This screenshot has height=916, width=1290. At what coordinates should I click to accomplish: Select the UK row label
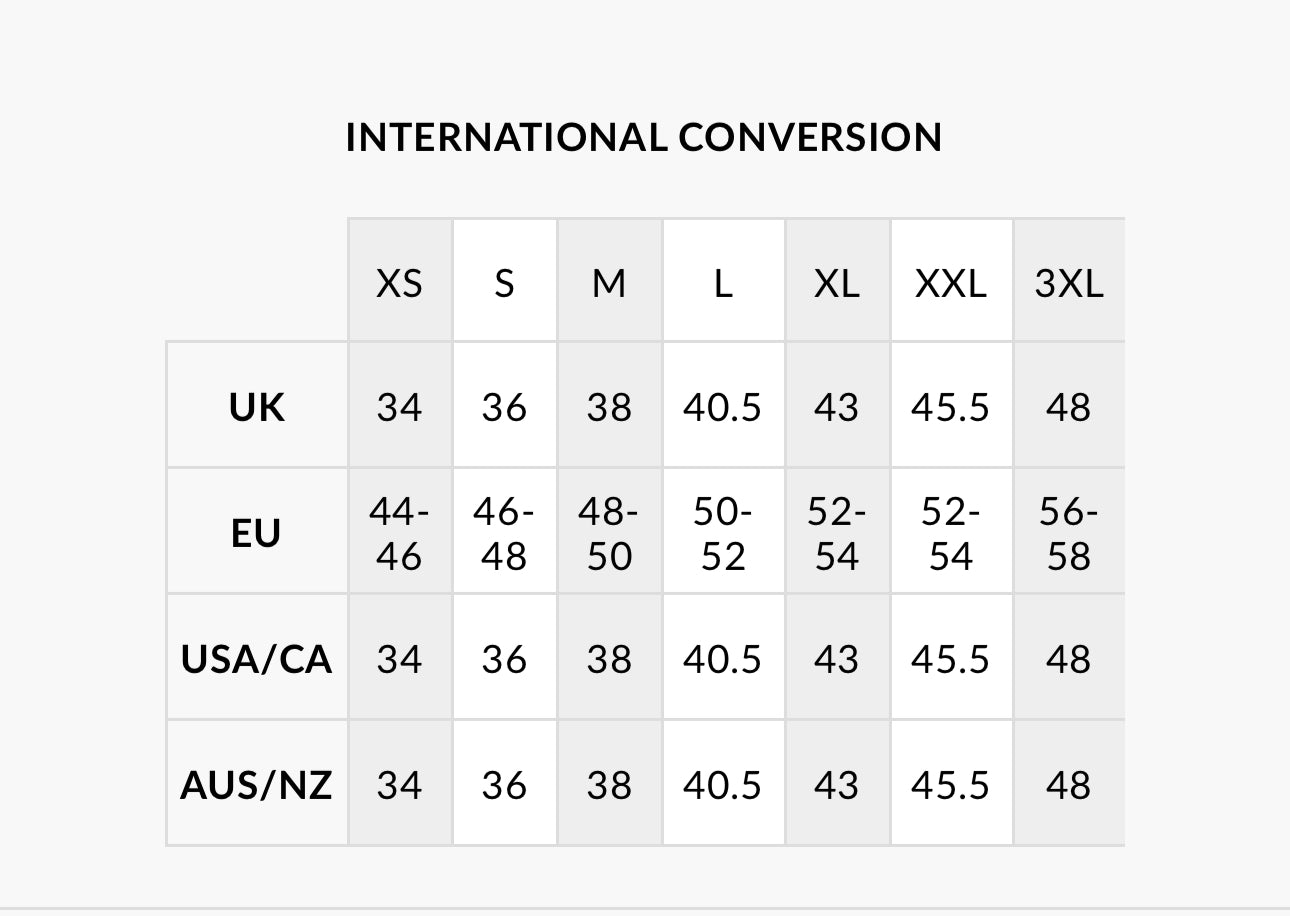(x=257, y=407)
